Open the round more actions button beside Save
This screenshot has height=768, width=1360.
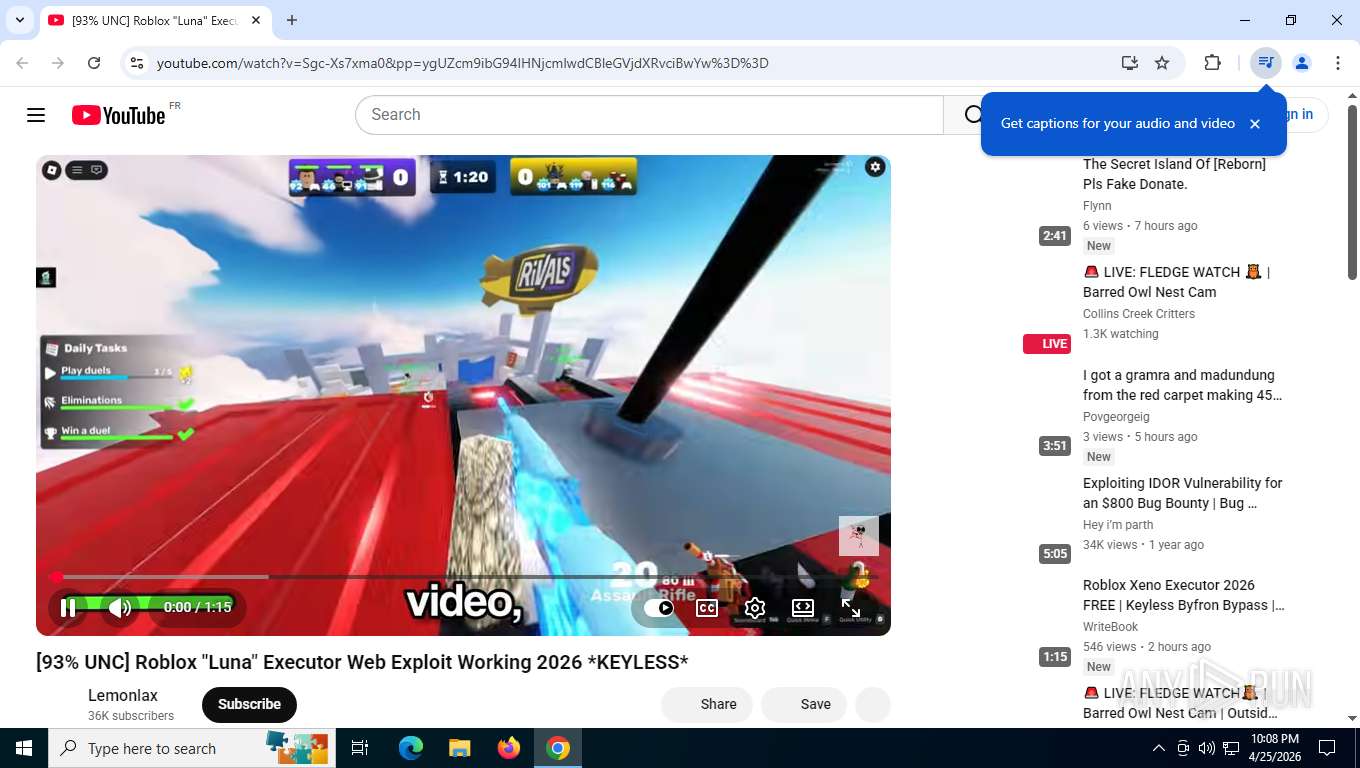872,704
